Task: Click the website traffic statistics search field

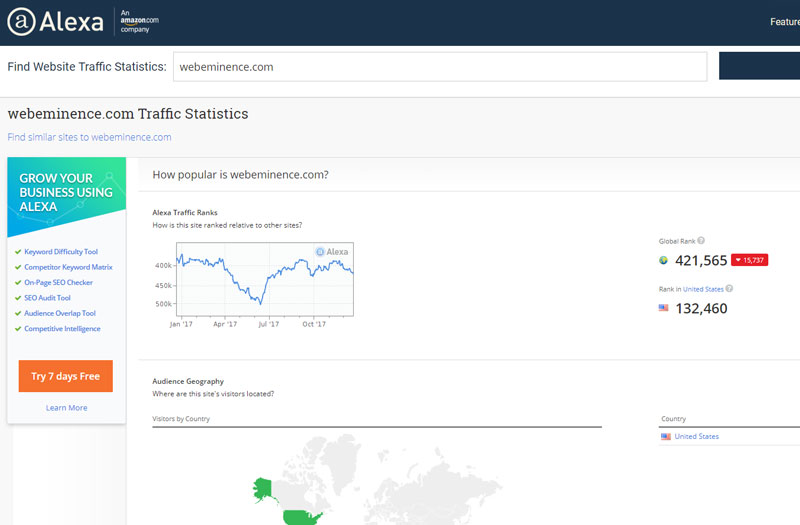Action: point(440,66)
